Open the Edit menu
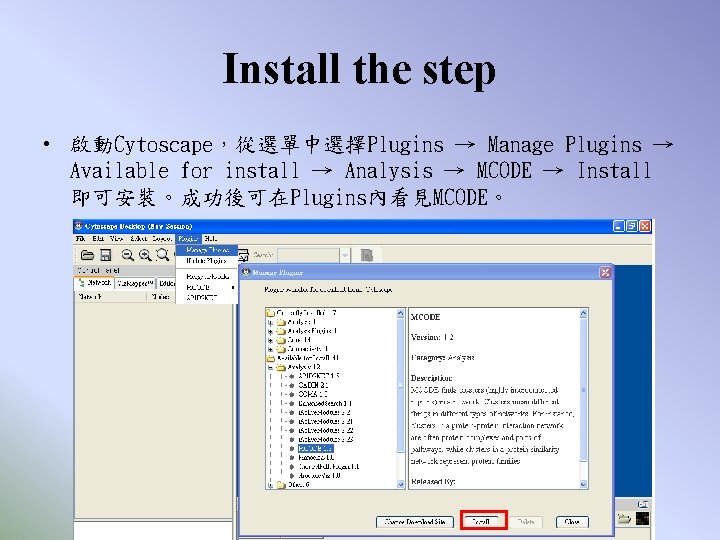Image resolution: width=720 pixels, height=540 pixels. pyautogui.click(x=98, y=238)
